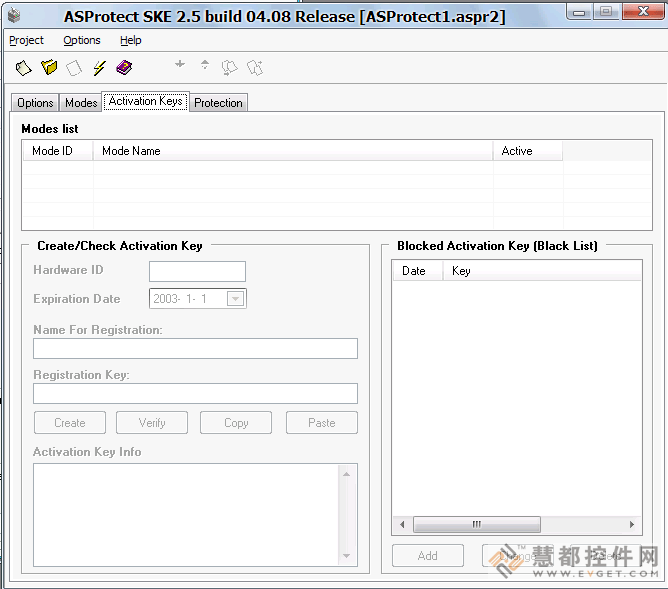Click the greyed pages with arrow icon
This screenshot has width=668, height=589.
[229, 68]
